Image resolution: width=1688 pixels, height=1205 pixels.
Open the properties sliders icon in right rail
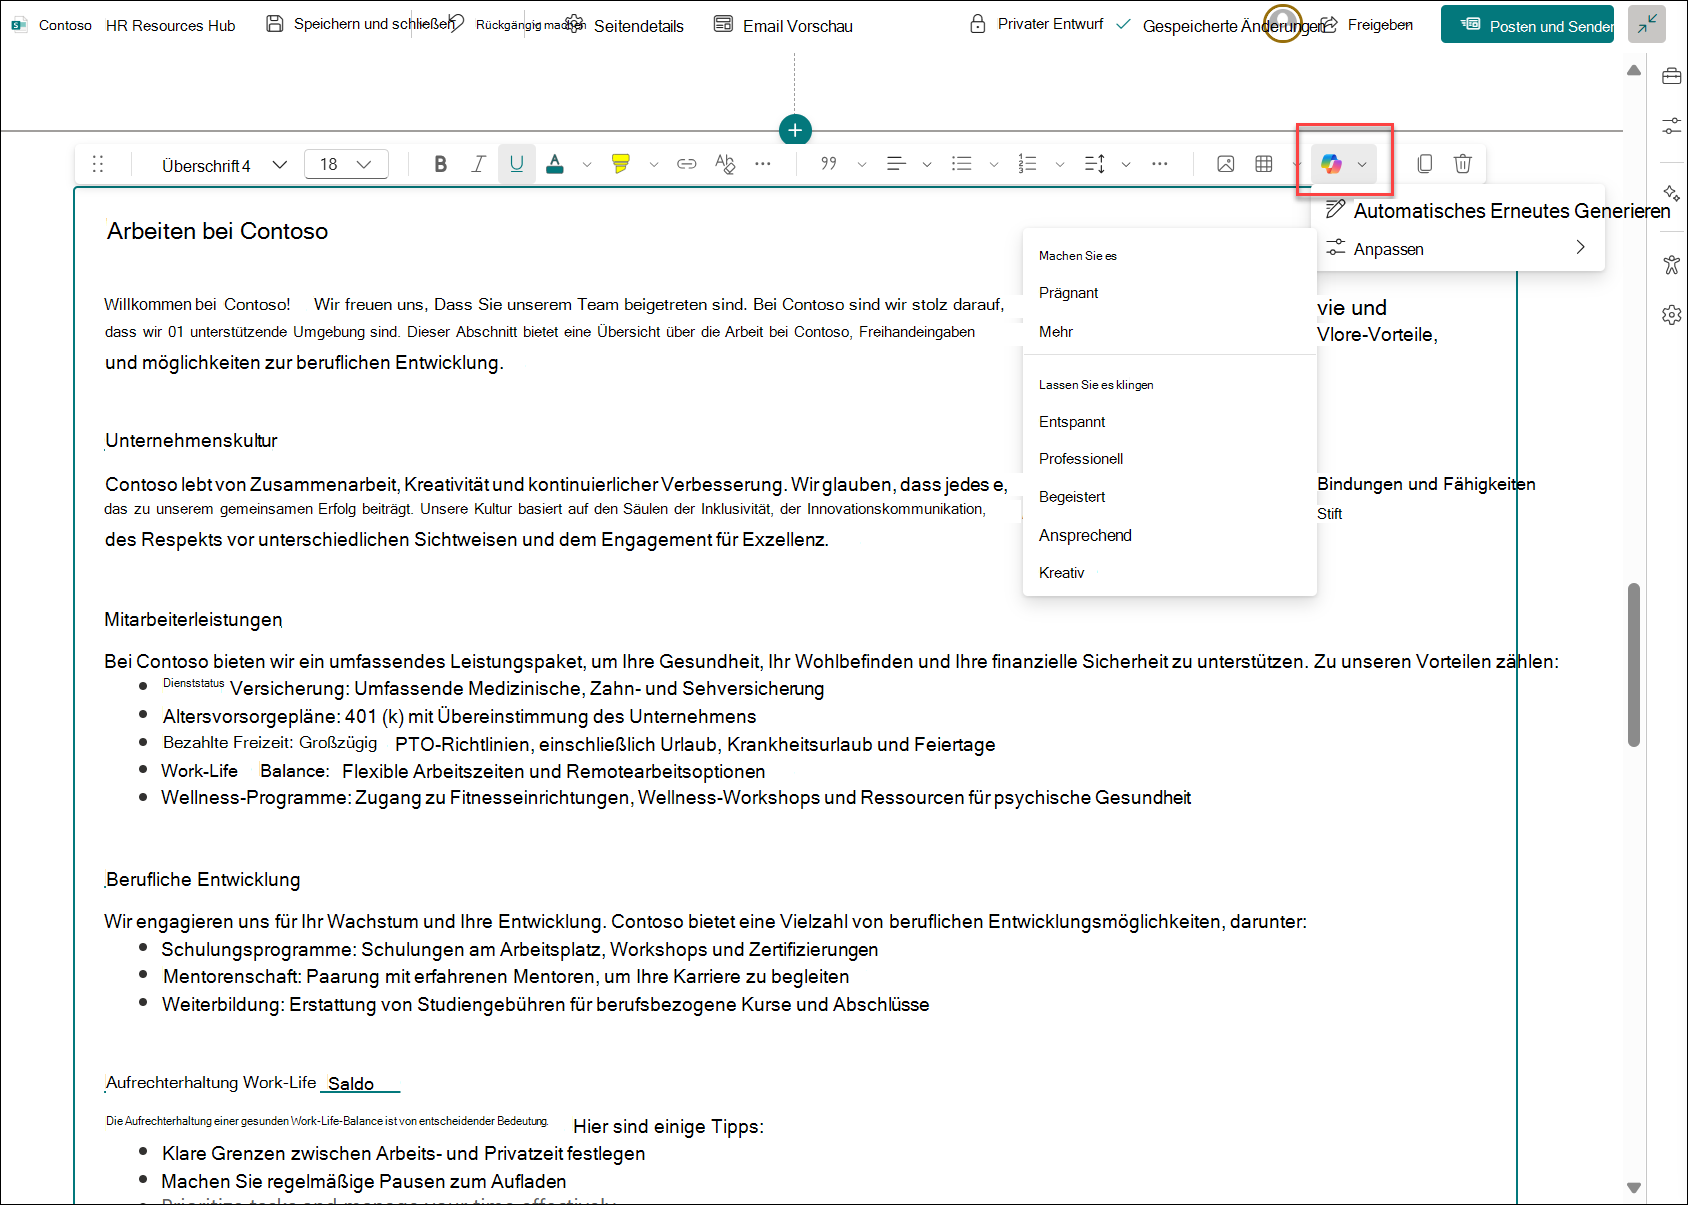coord(1671,126)
